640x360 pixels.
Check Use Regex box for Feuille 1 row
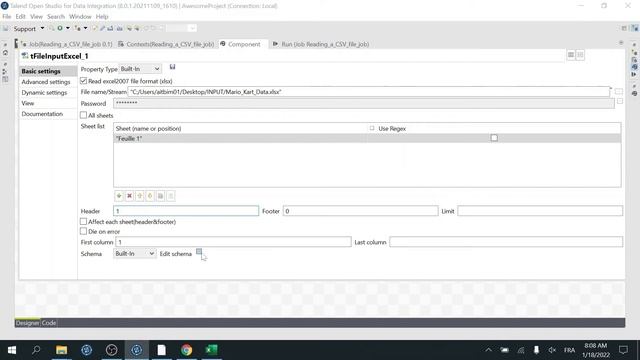(x=494, y=138)
